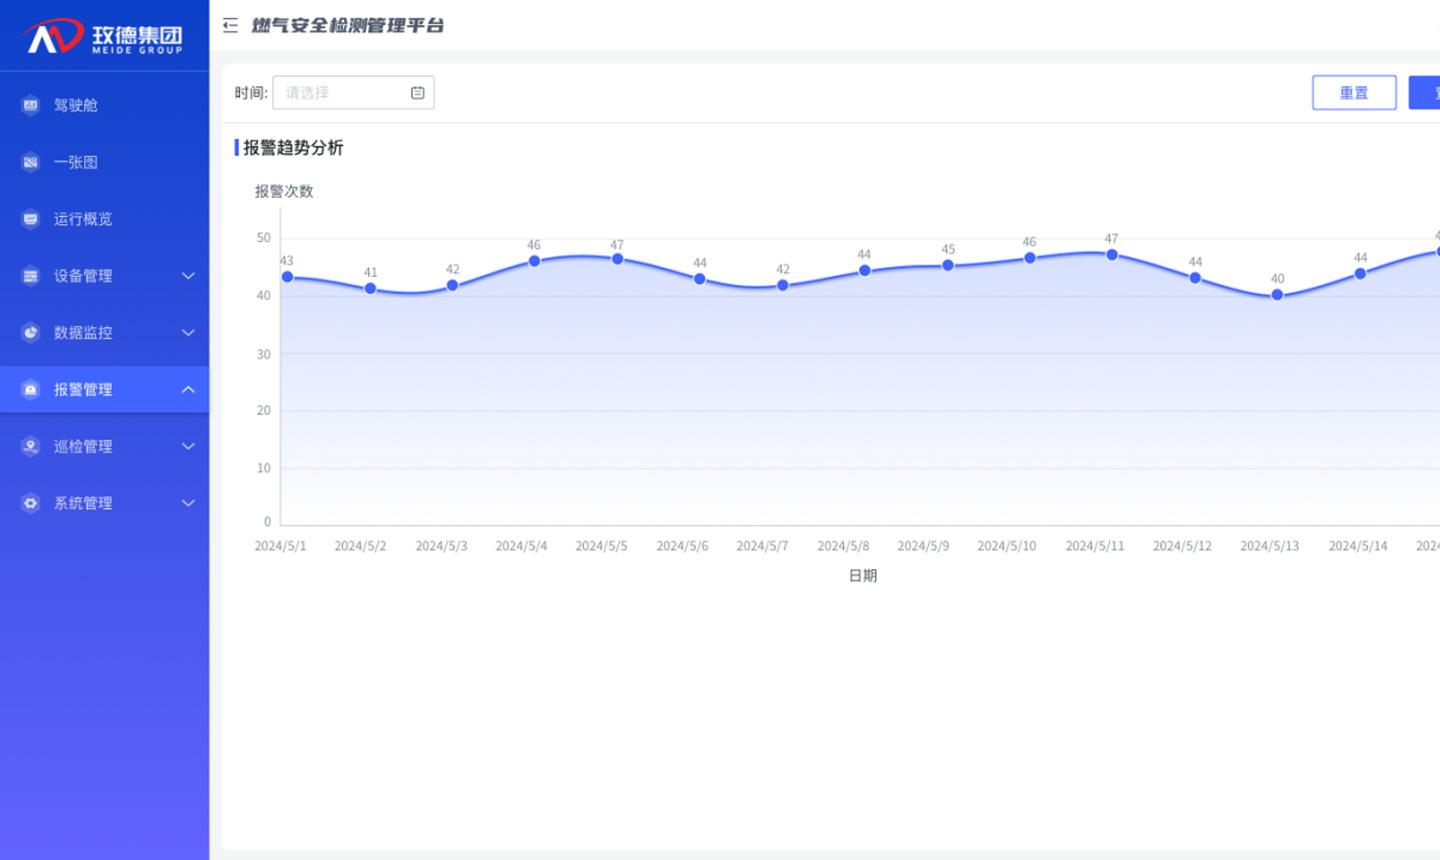This screenshot has height=860, width=1440.
Task: Select the 驾驶舱 dashboard icon
Action: click(x=29, y=105)
